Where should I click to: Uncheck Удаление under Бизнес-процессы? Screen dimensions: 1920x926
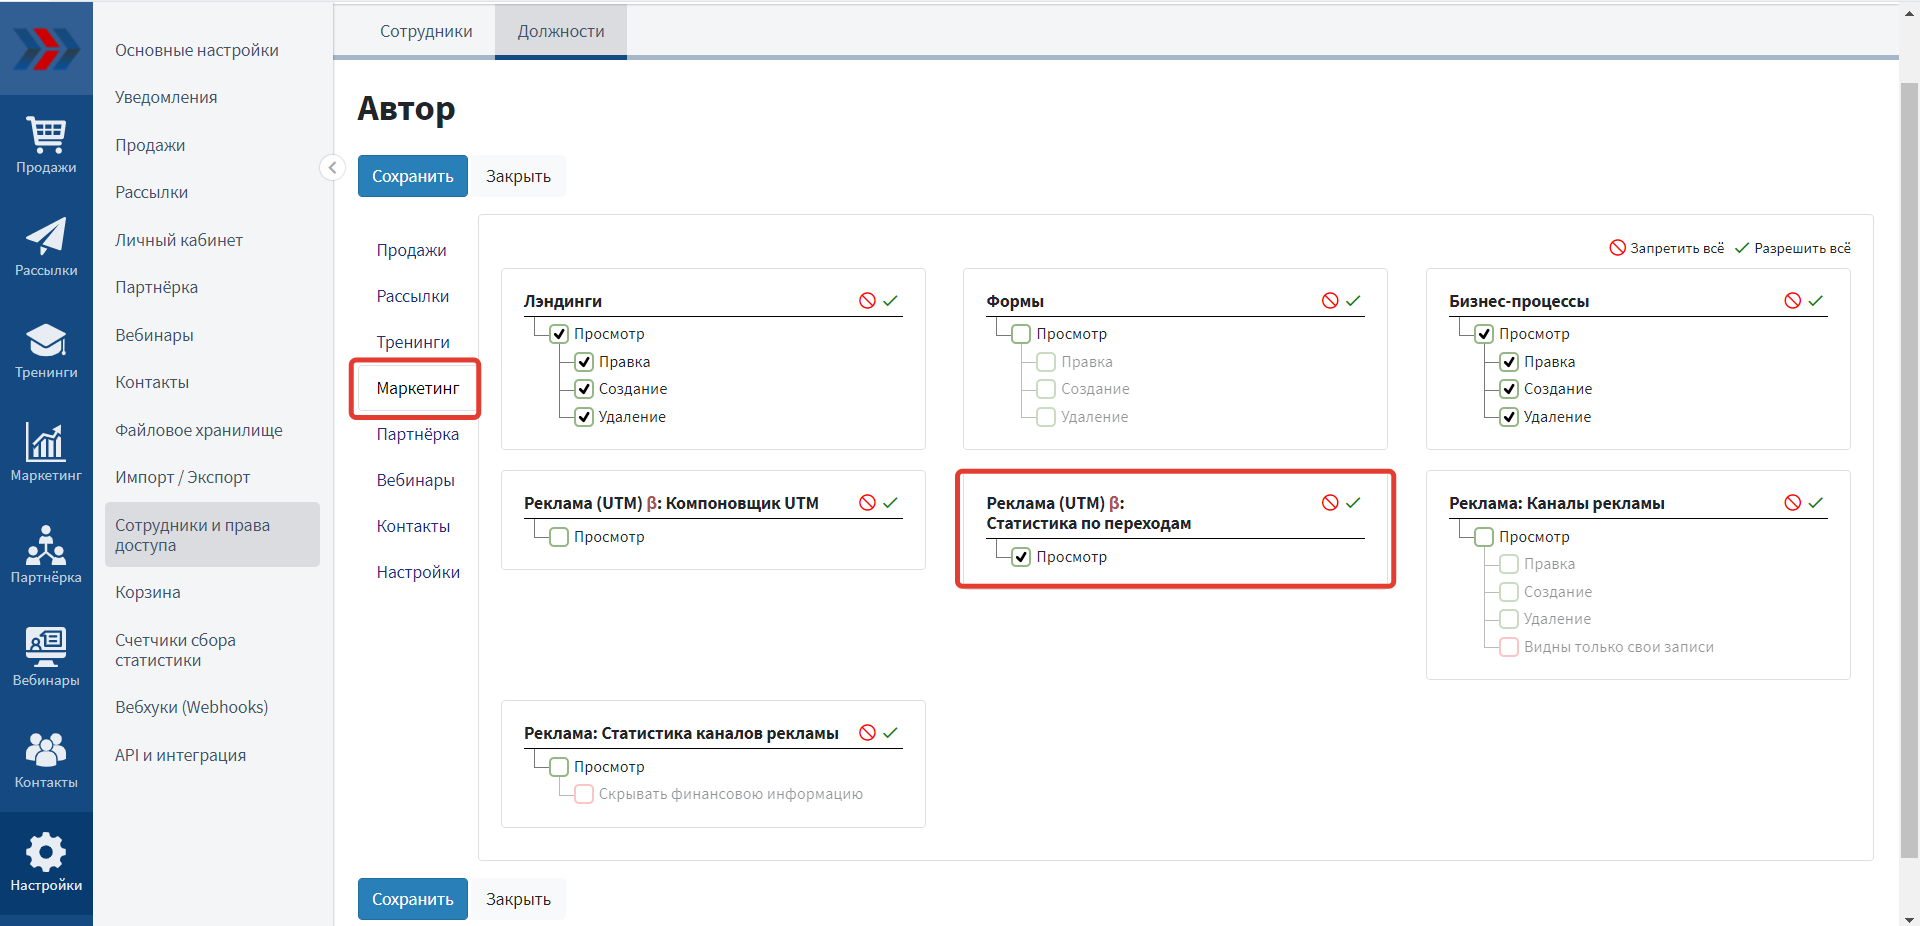[1509, 417]
